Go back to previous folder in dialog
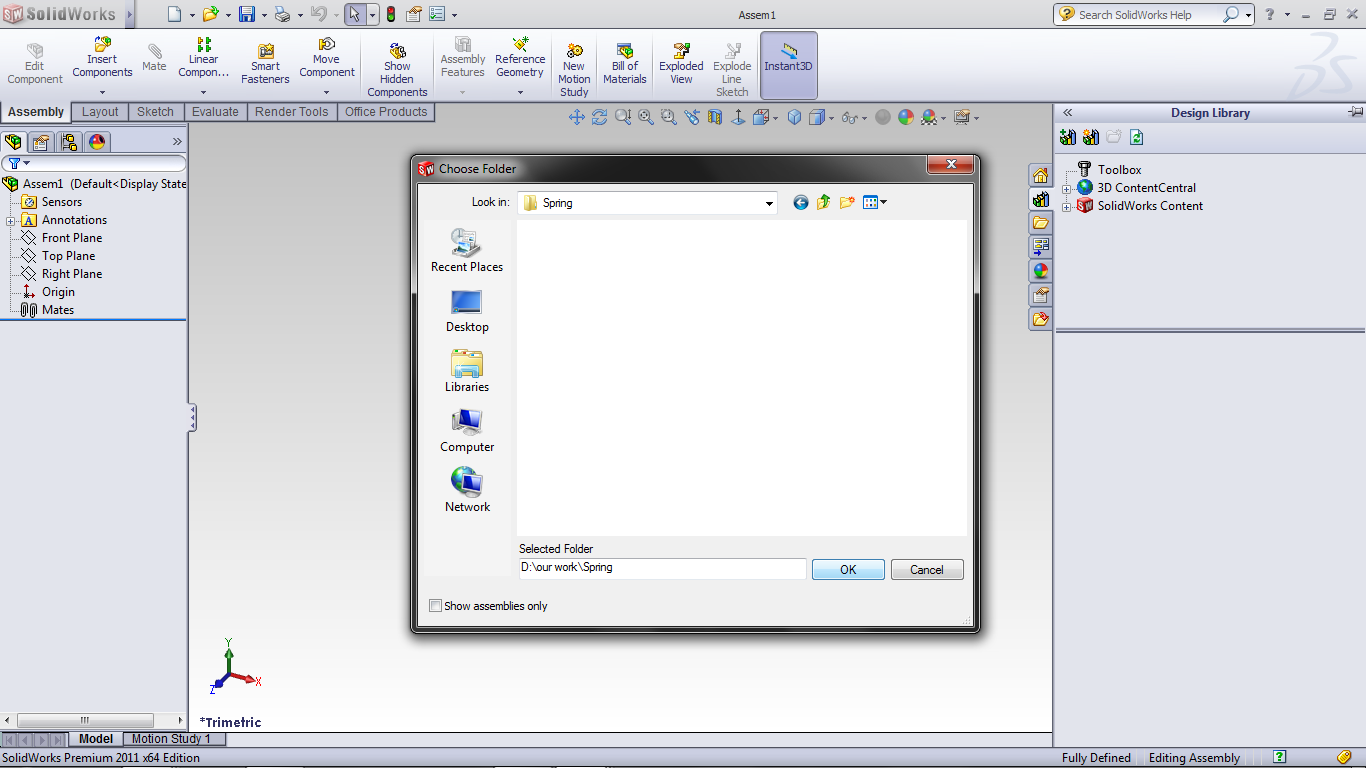The image size is (1366, 768). point(800,202)
